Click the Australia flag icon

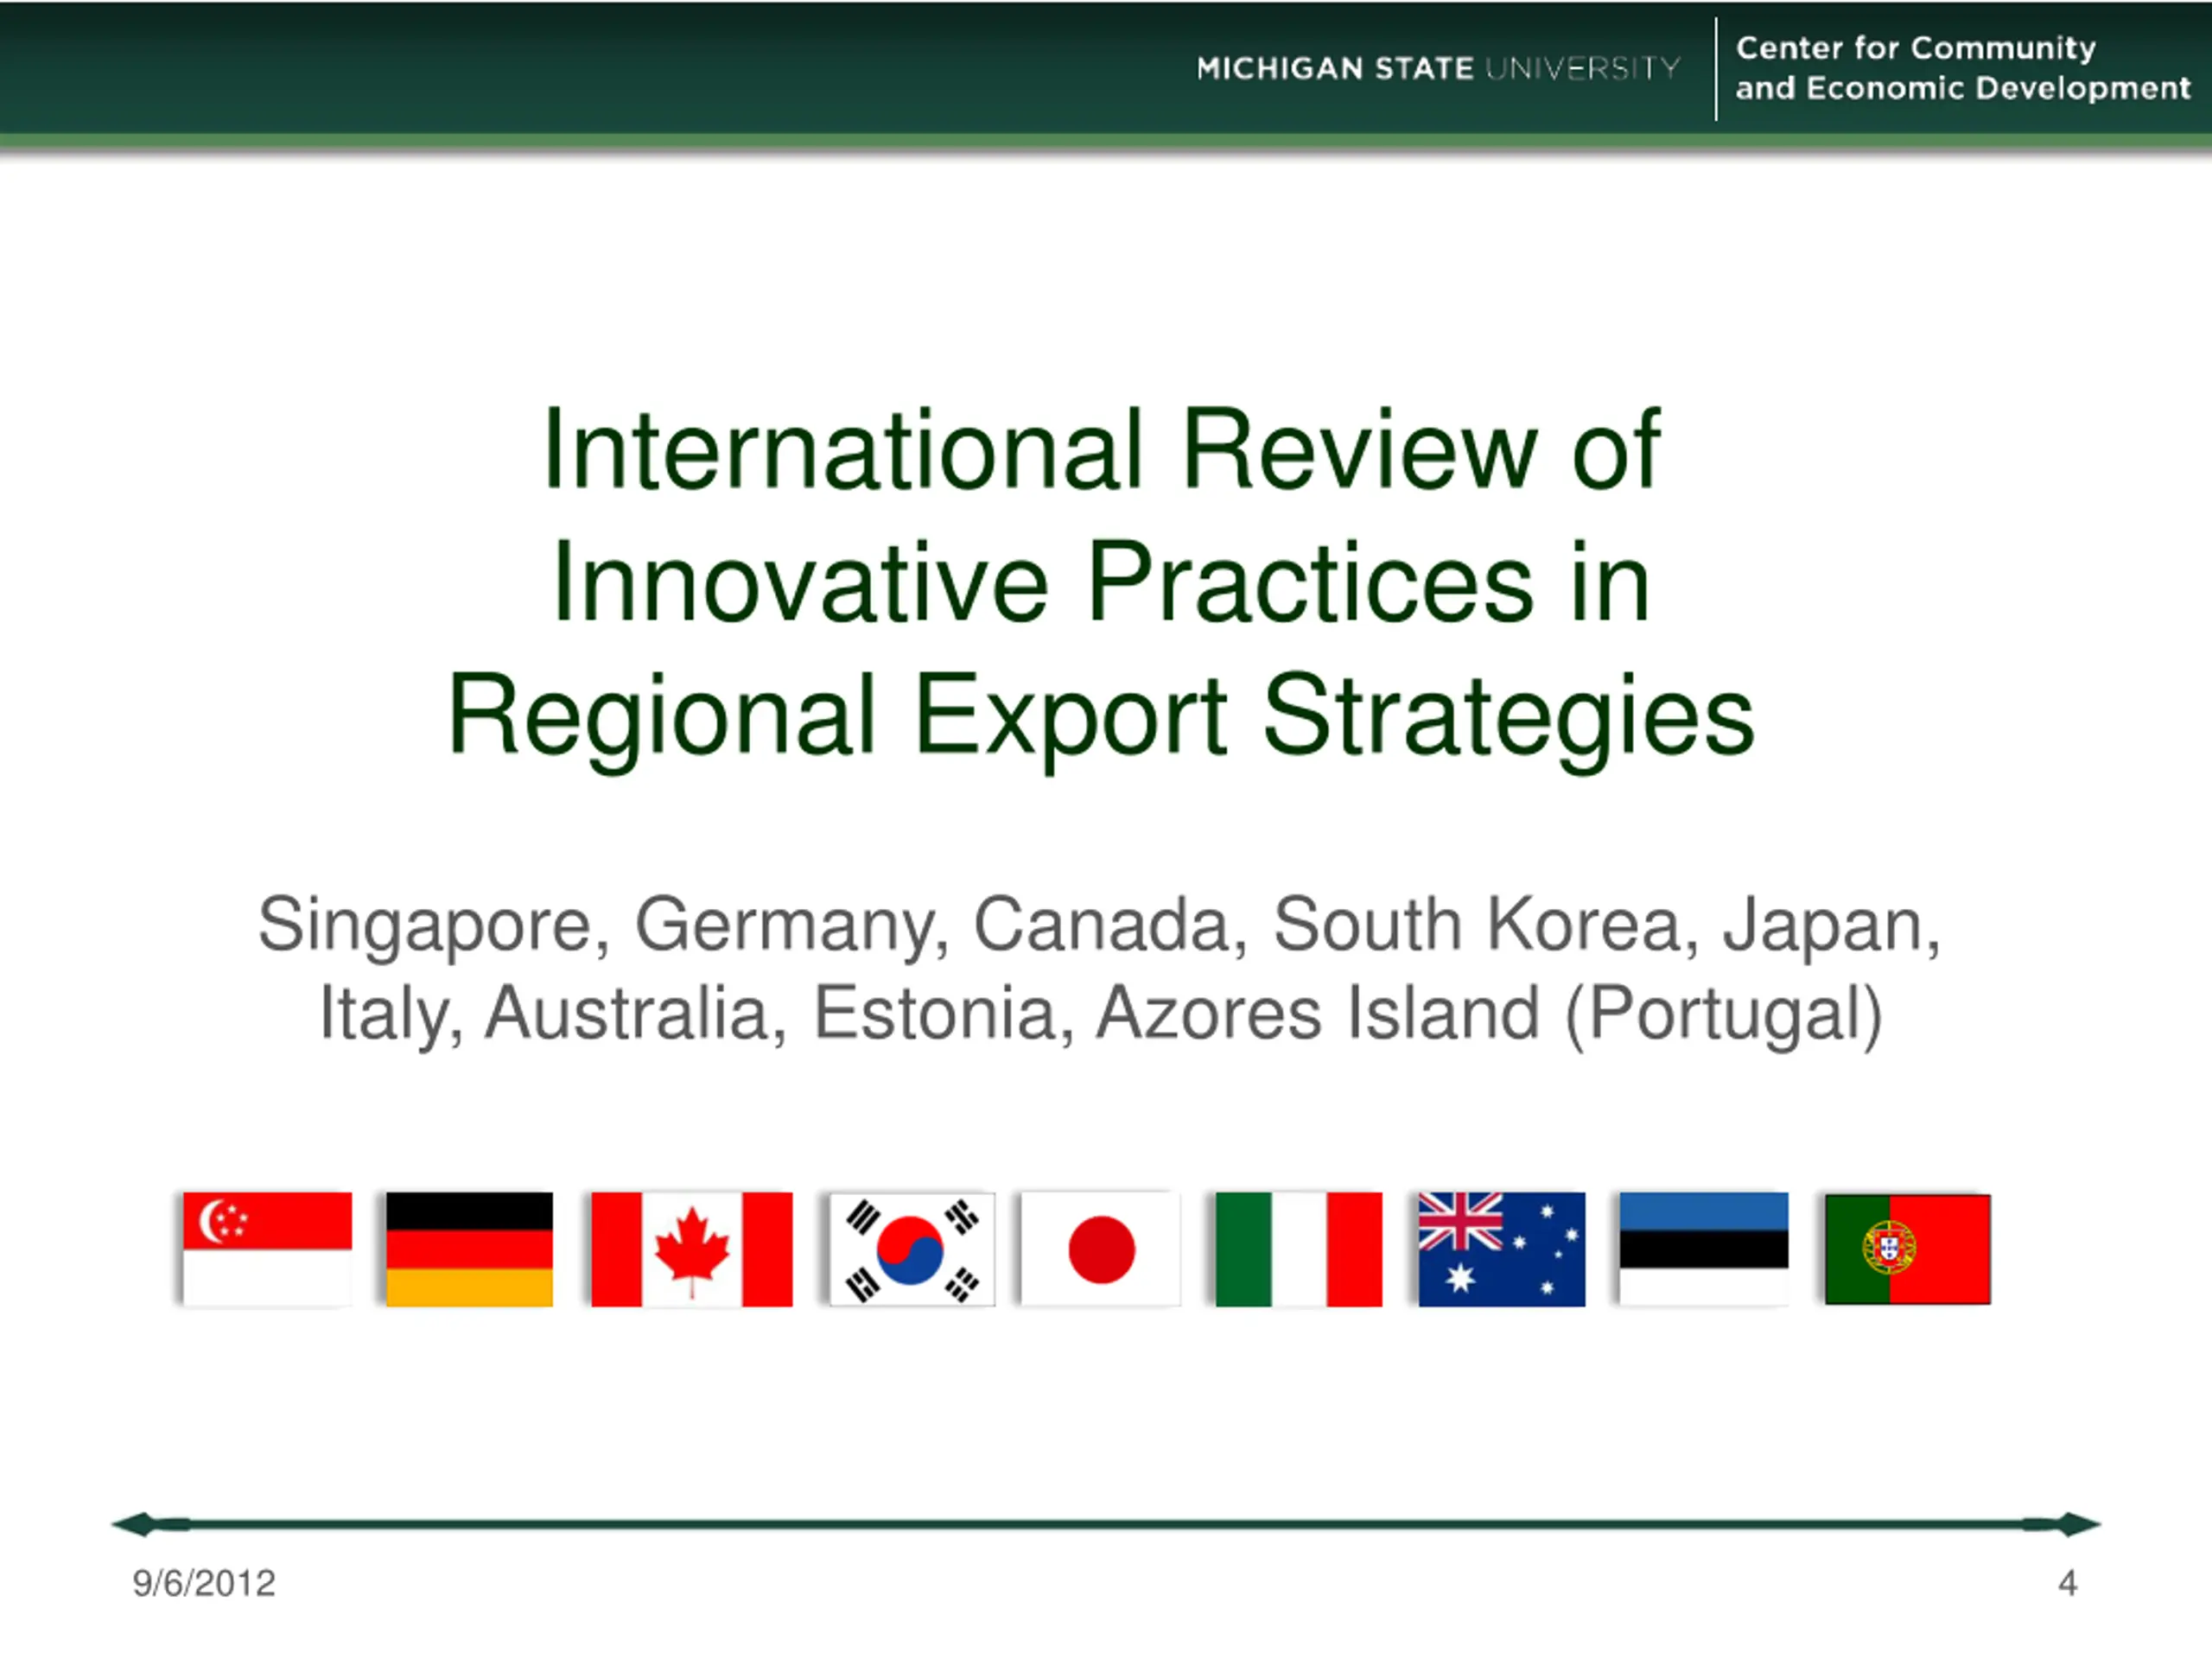(1501, 1248)
